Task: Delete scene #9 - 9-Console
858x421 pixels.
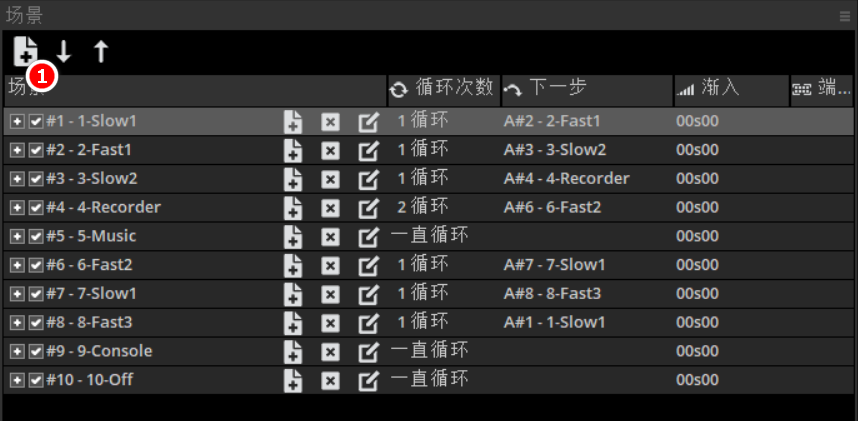Action: [x=330, y=352]
